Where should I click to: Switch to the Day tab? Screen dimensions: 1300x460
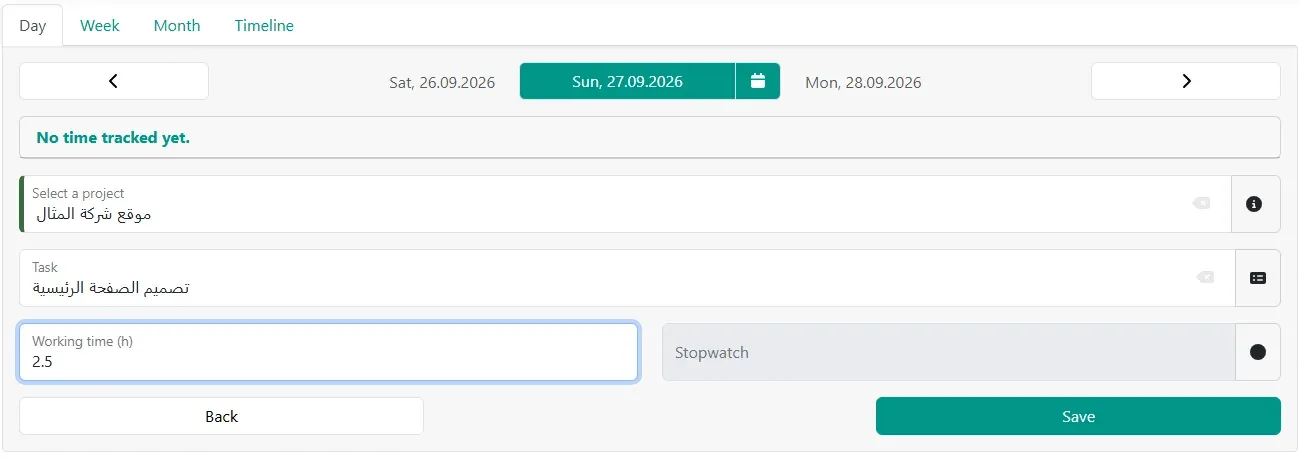33,26
